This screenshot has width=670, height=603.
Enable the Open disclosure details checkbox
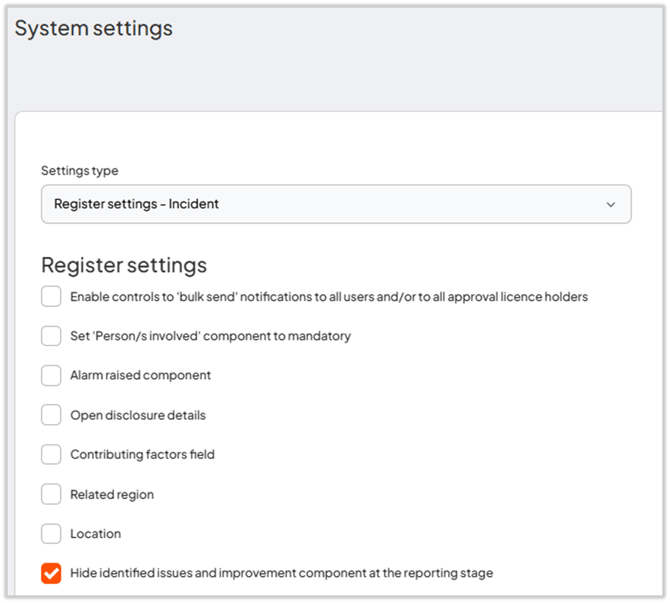point(51,415)
